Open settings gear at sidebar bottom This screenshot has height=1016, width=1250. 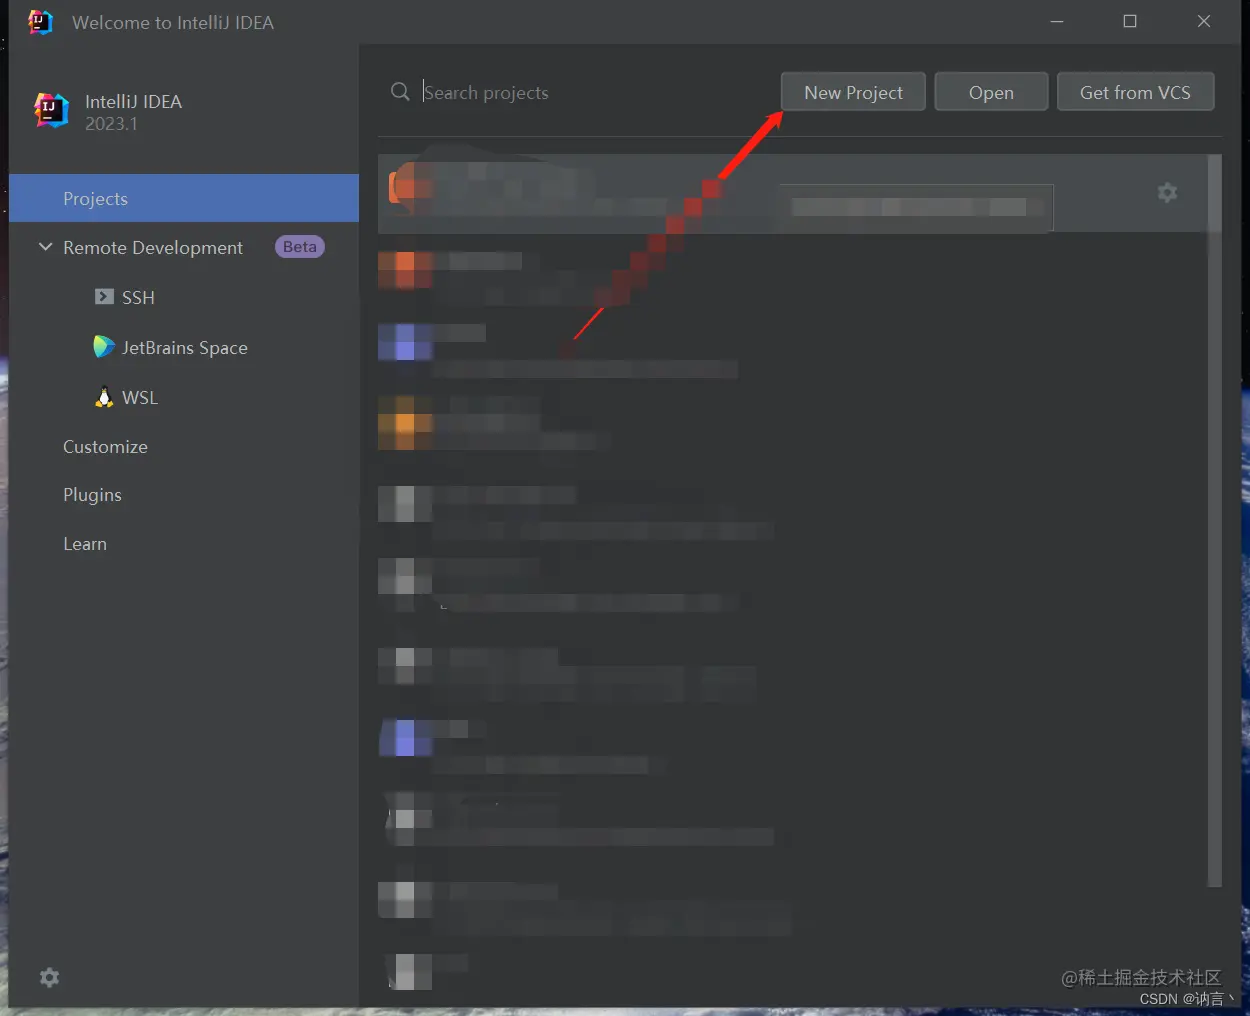point(49,977)
